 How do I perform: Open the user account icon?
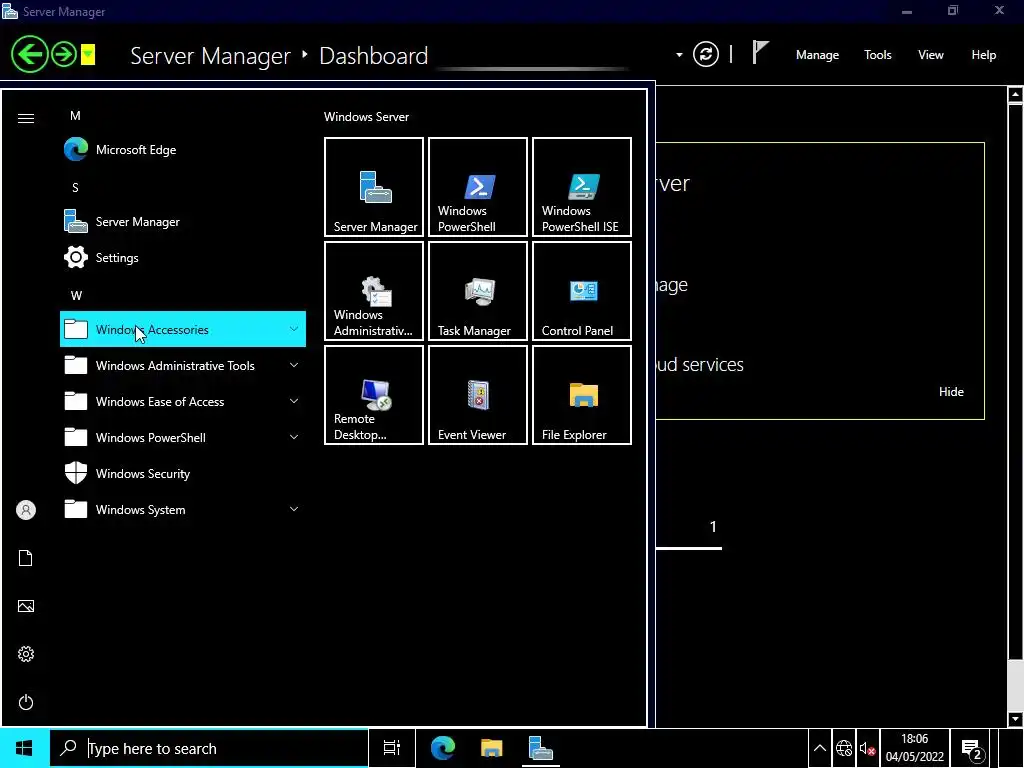coord(25,510)
